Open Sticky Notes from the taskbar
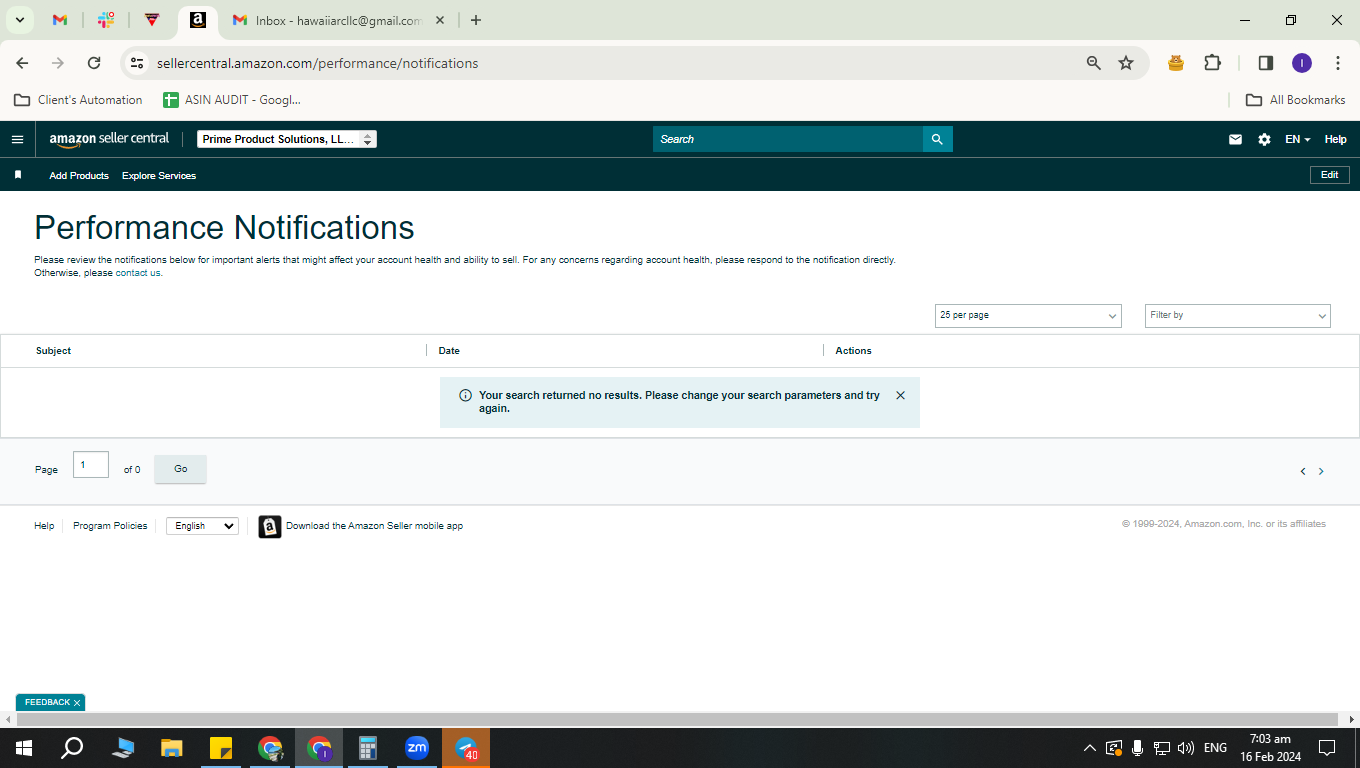Screen dimensions: 1360x768 221,748
